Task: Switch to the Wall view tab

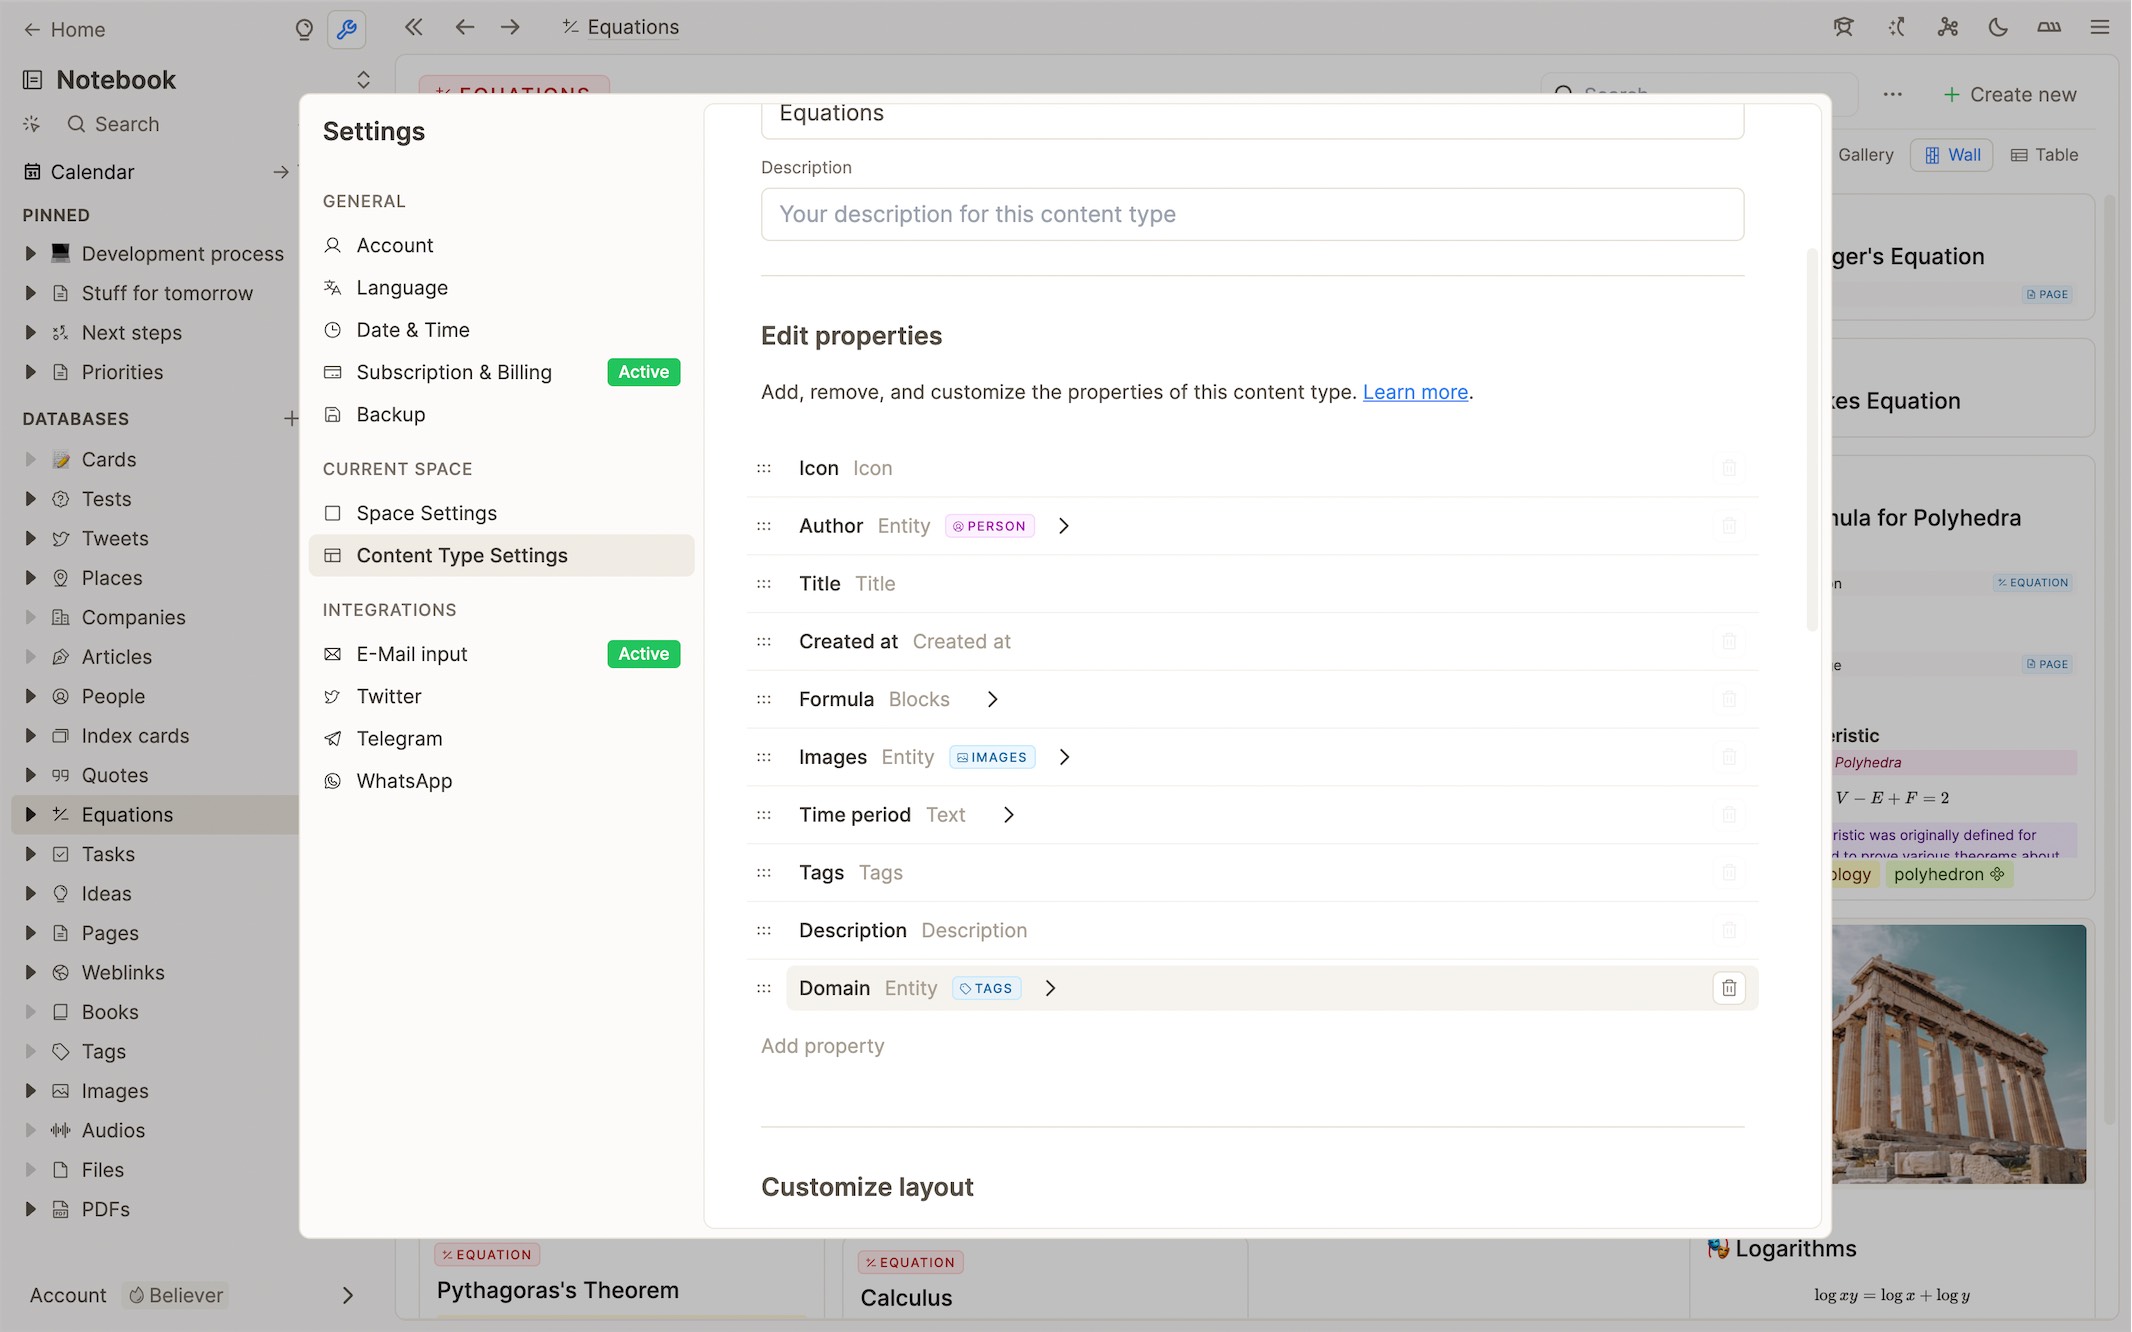Action: coord(1951,155)
